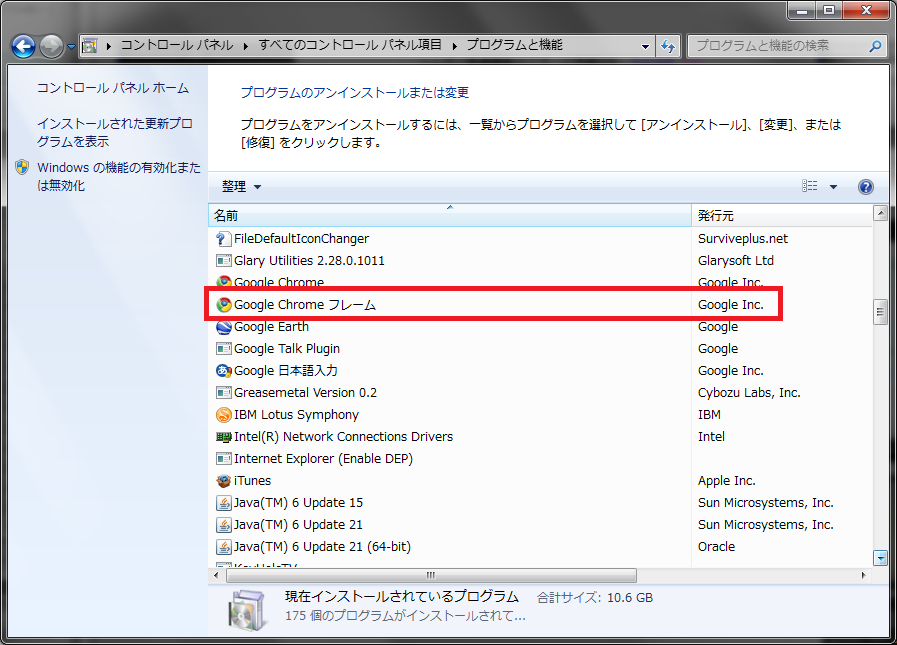Click プログラムと機能 breadcrumb segment
Image resolution: width=897 pixels, height=645 pixels.
(x=514, y=45)
